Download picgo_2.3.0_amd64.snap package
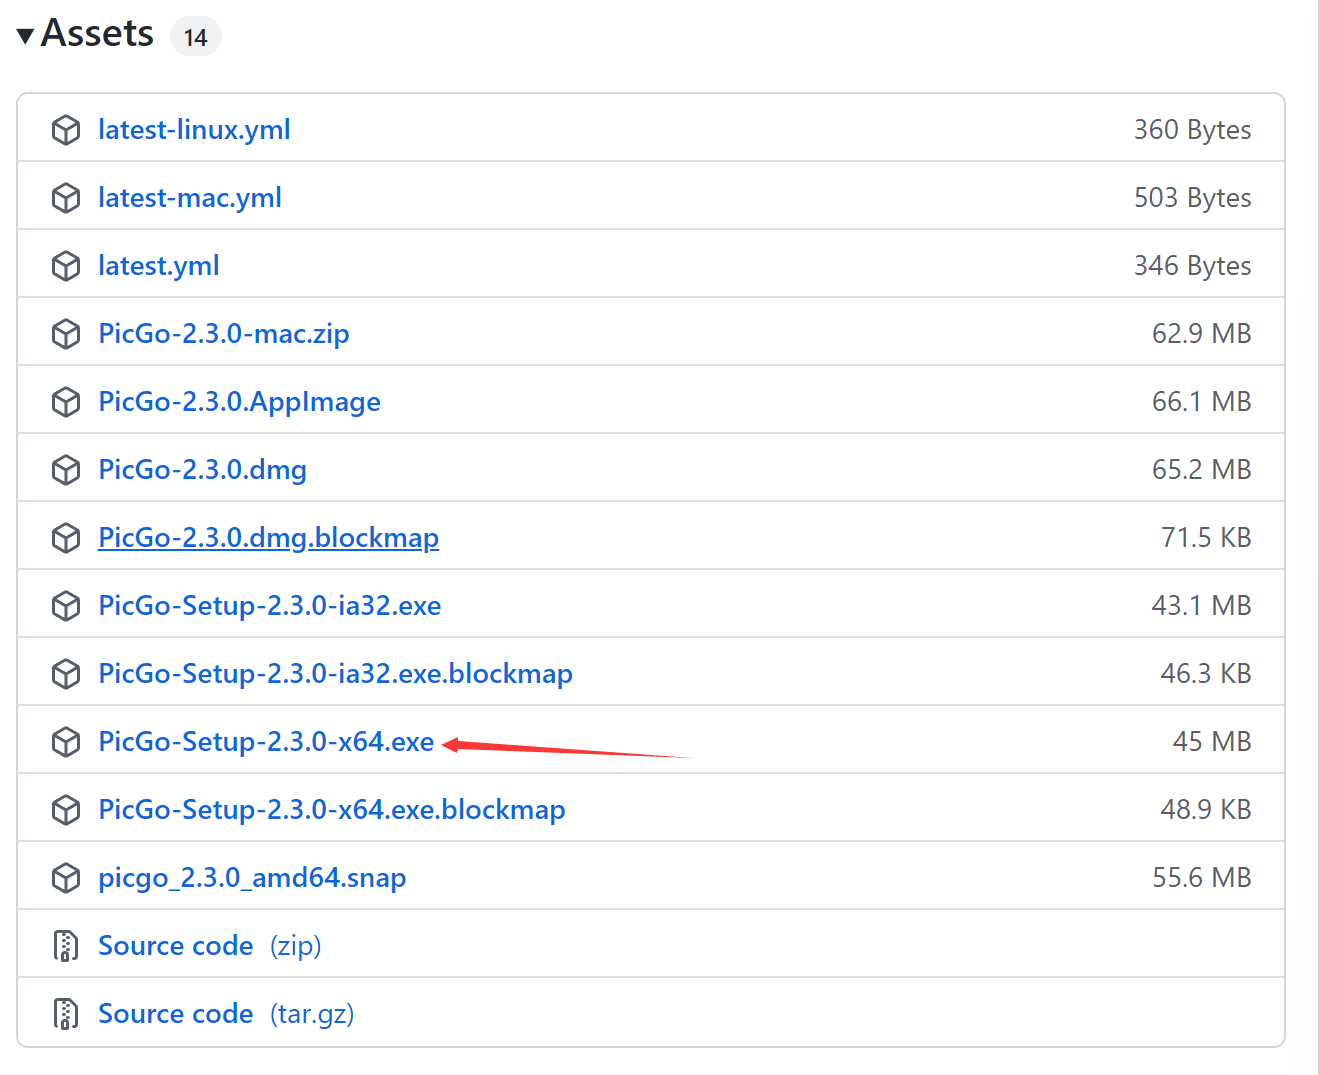1320x1075 pixels. pyautogui.click(x=253, y=878)
